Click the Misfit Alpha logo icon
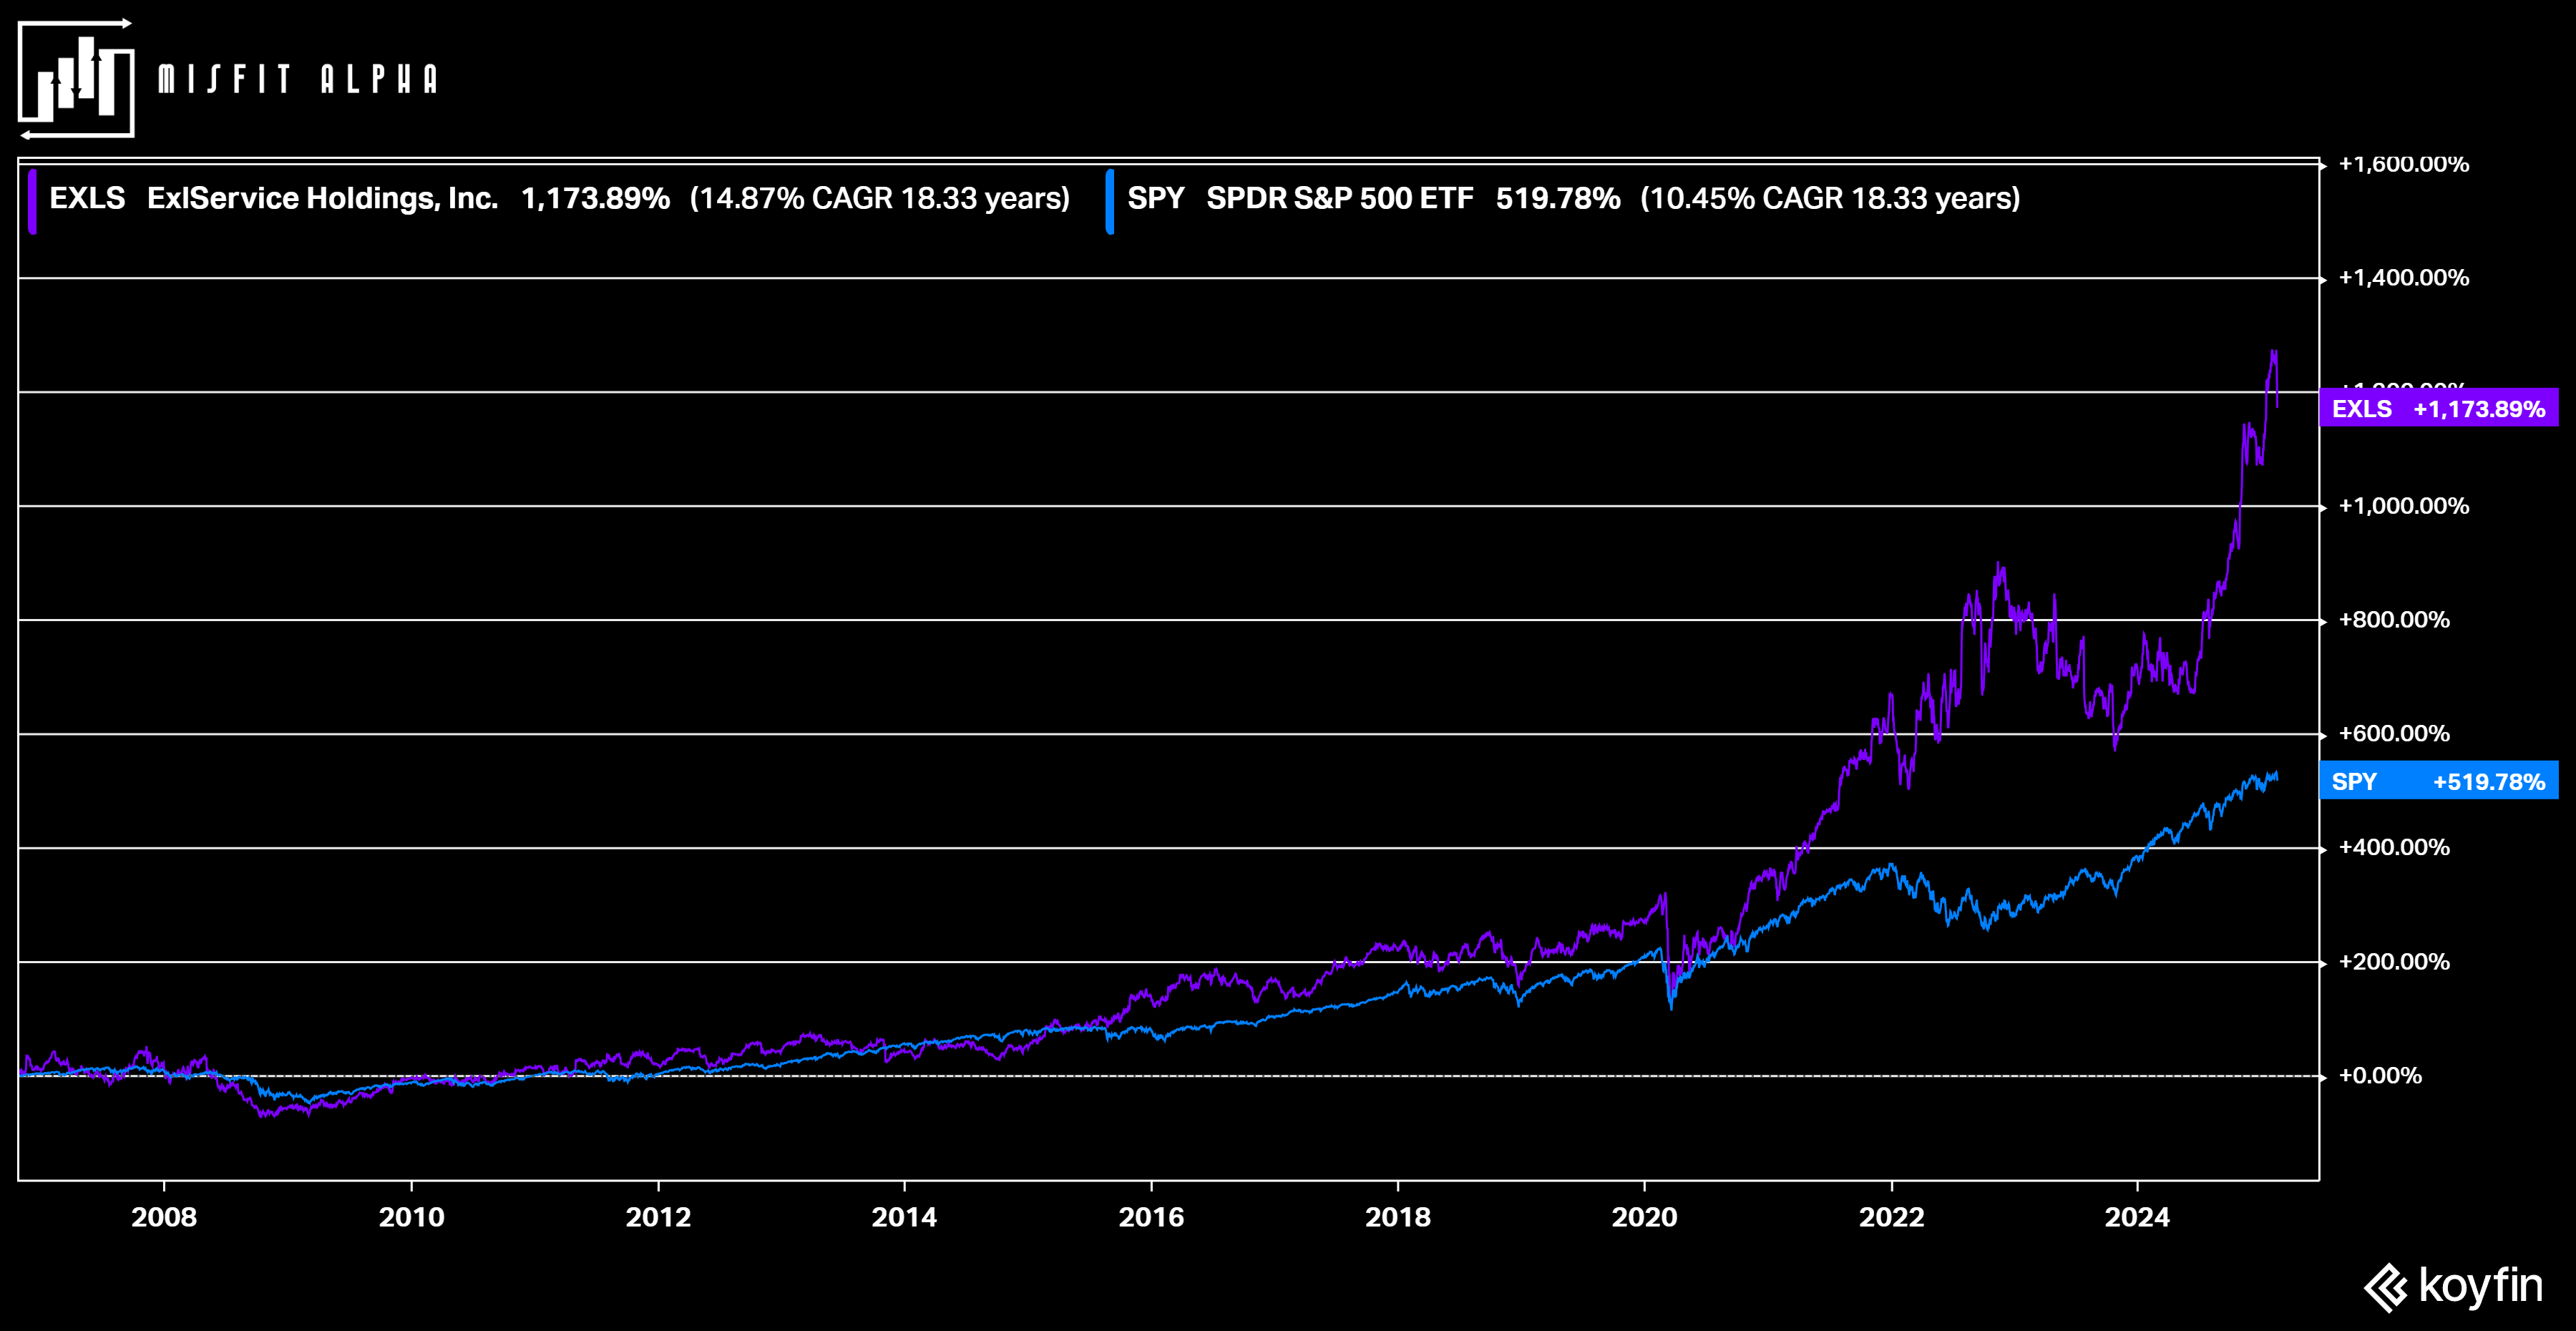The height and width of the screenshot is (1331, 2576). (x=76, y=78)
